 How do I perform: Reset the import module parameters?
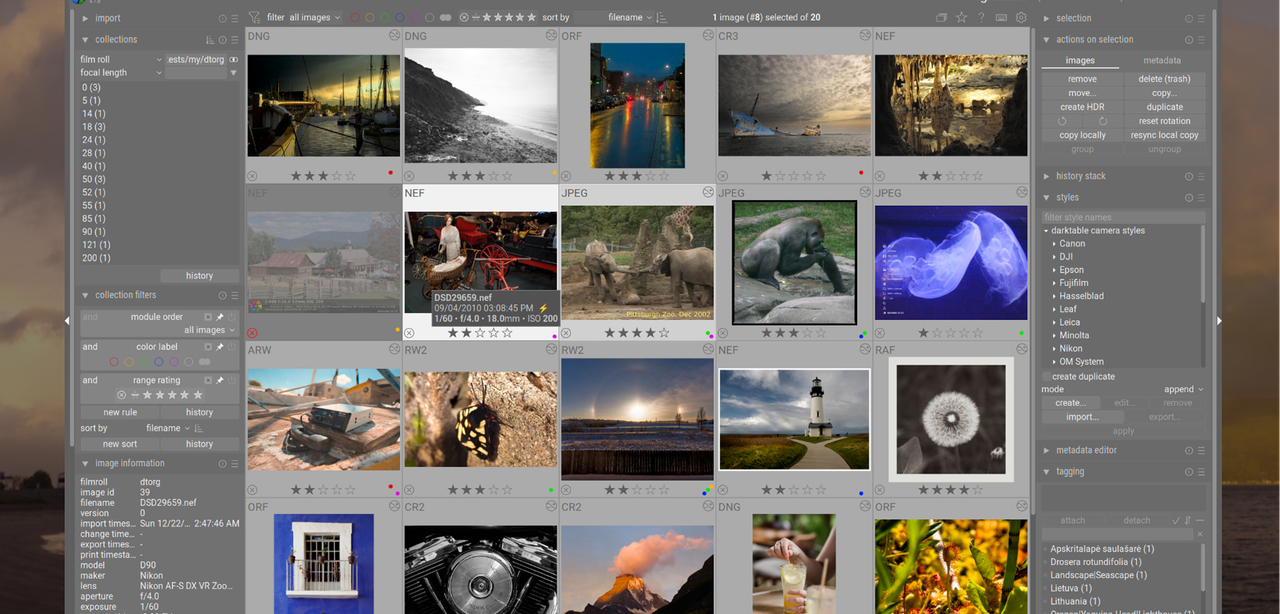223,18
